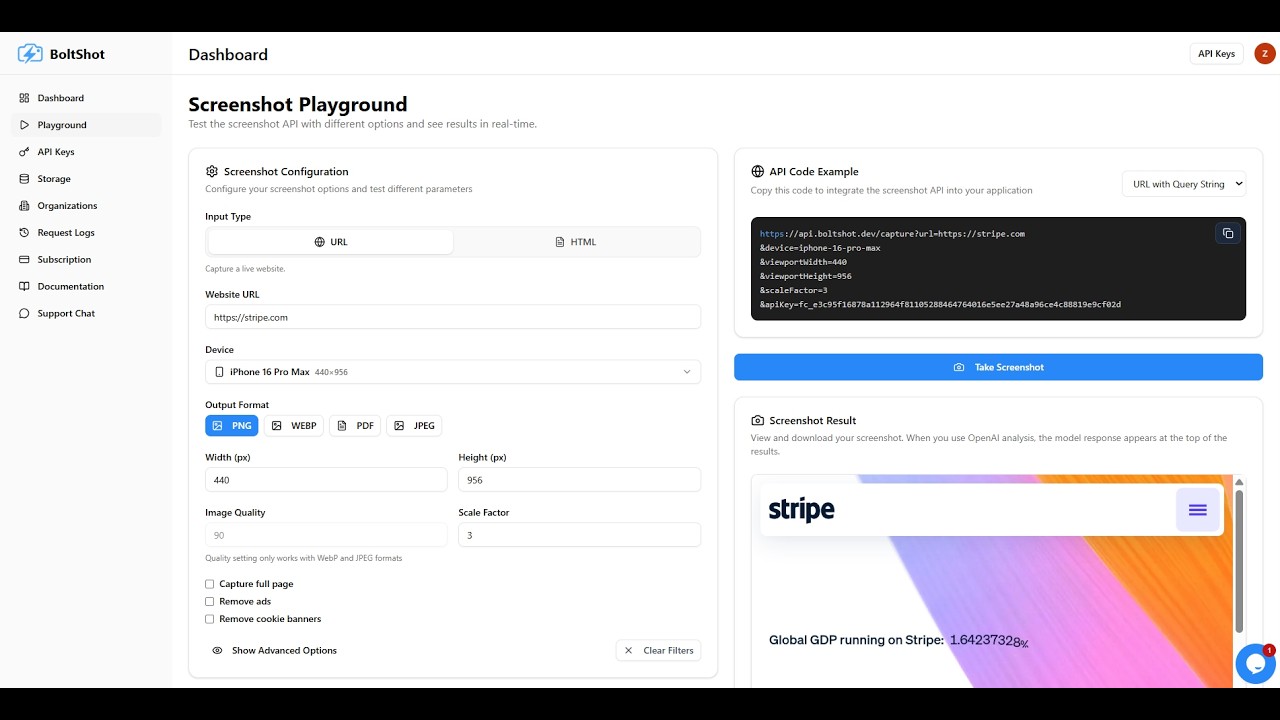Click Show Advanced Options text
The height and width of the screenshot is (720, 1280).
point(284,651)
